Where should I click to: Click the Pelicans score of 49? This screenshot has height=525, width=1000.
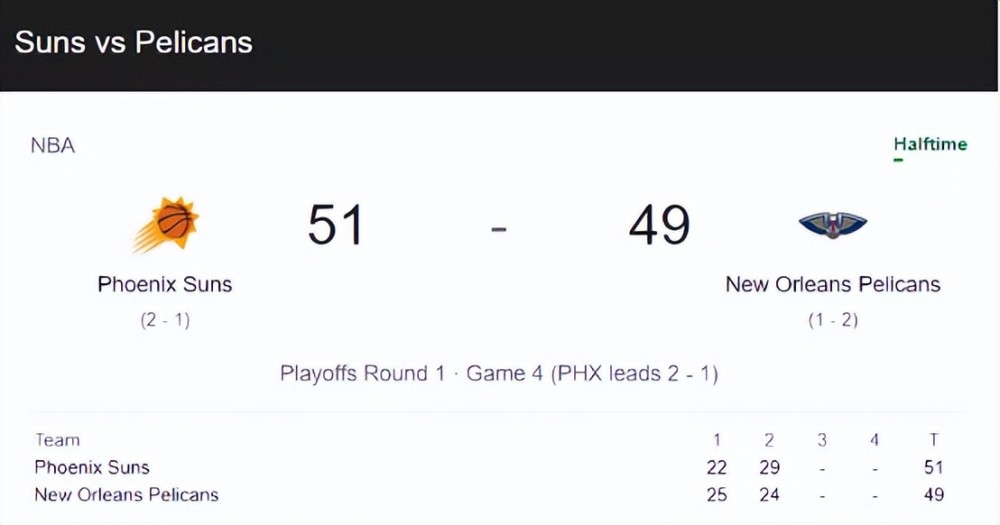point(659,225)
